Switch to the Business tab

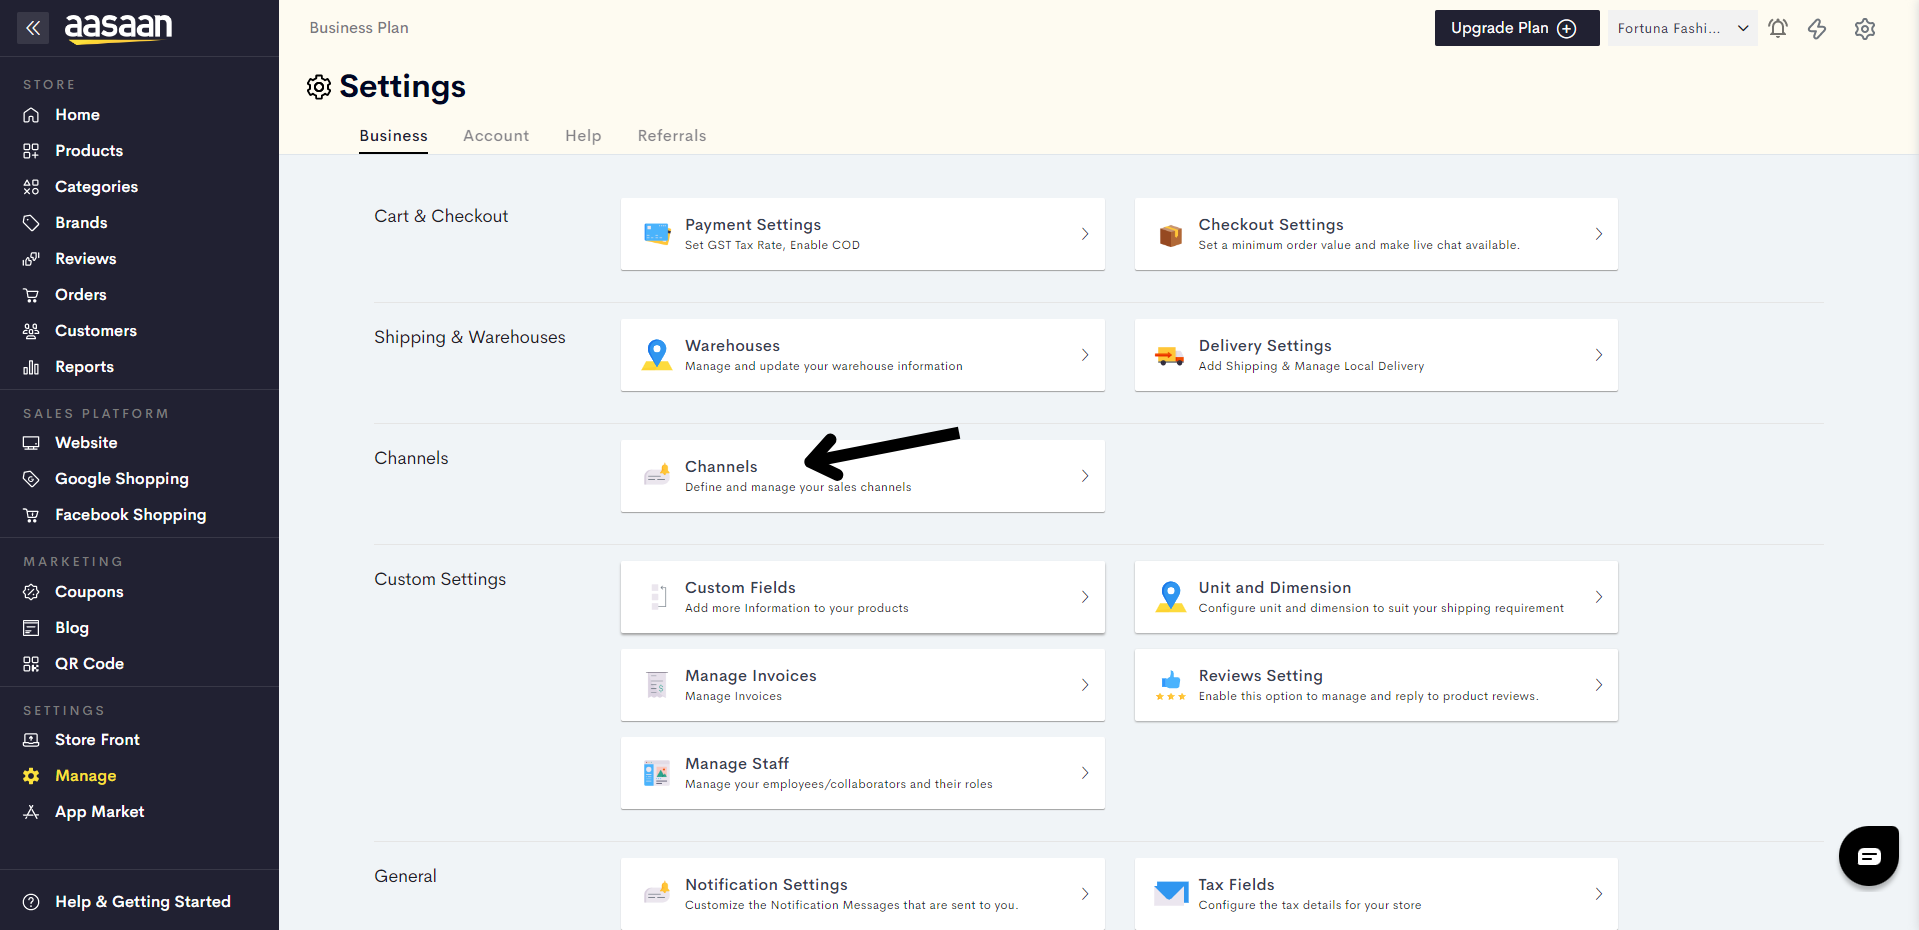coord(394,136)
